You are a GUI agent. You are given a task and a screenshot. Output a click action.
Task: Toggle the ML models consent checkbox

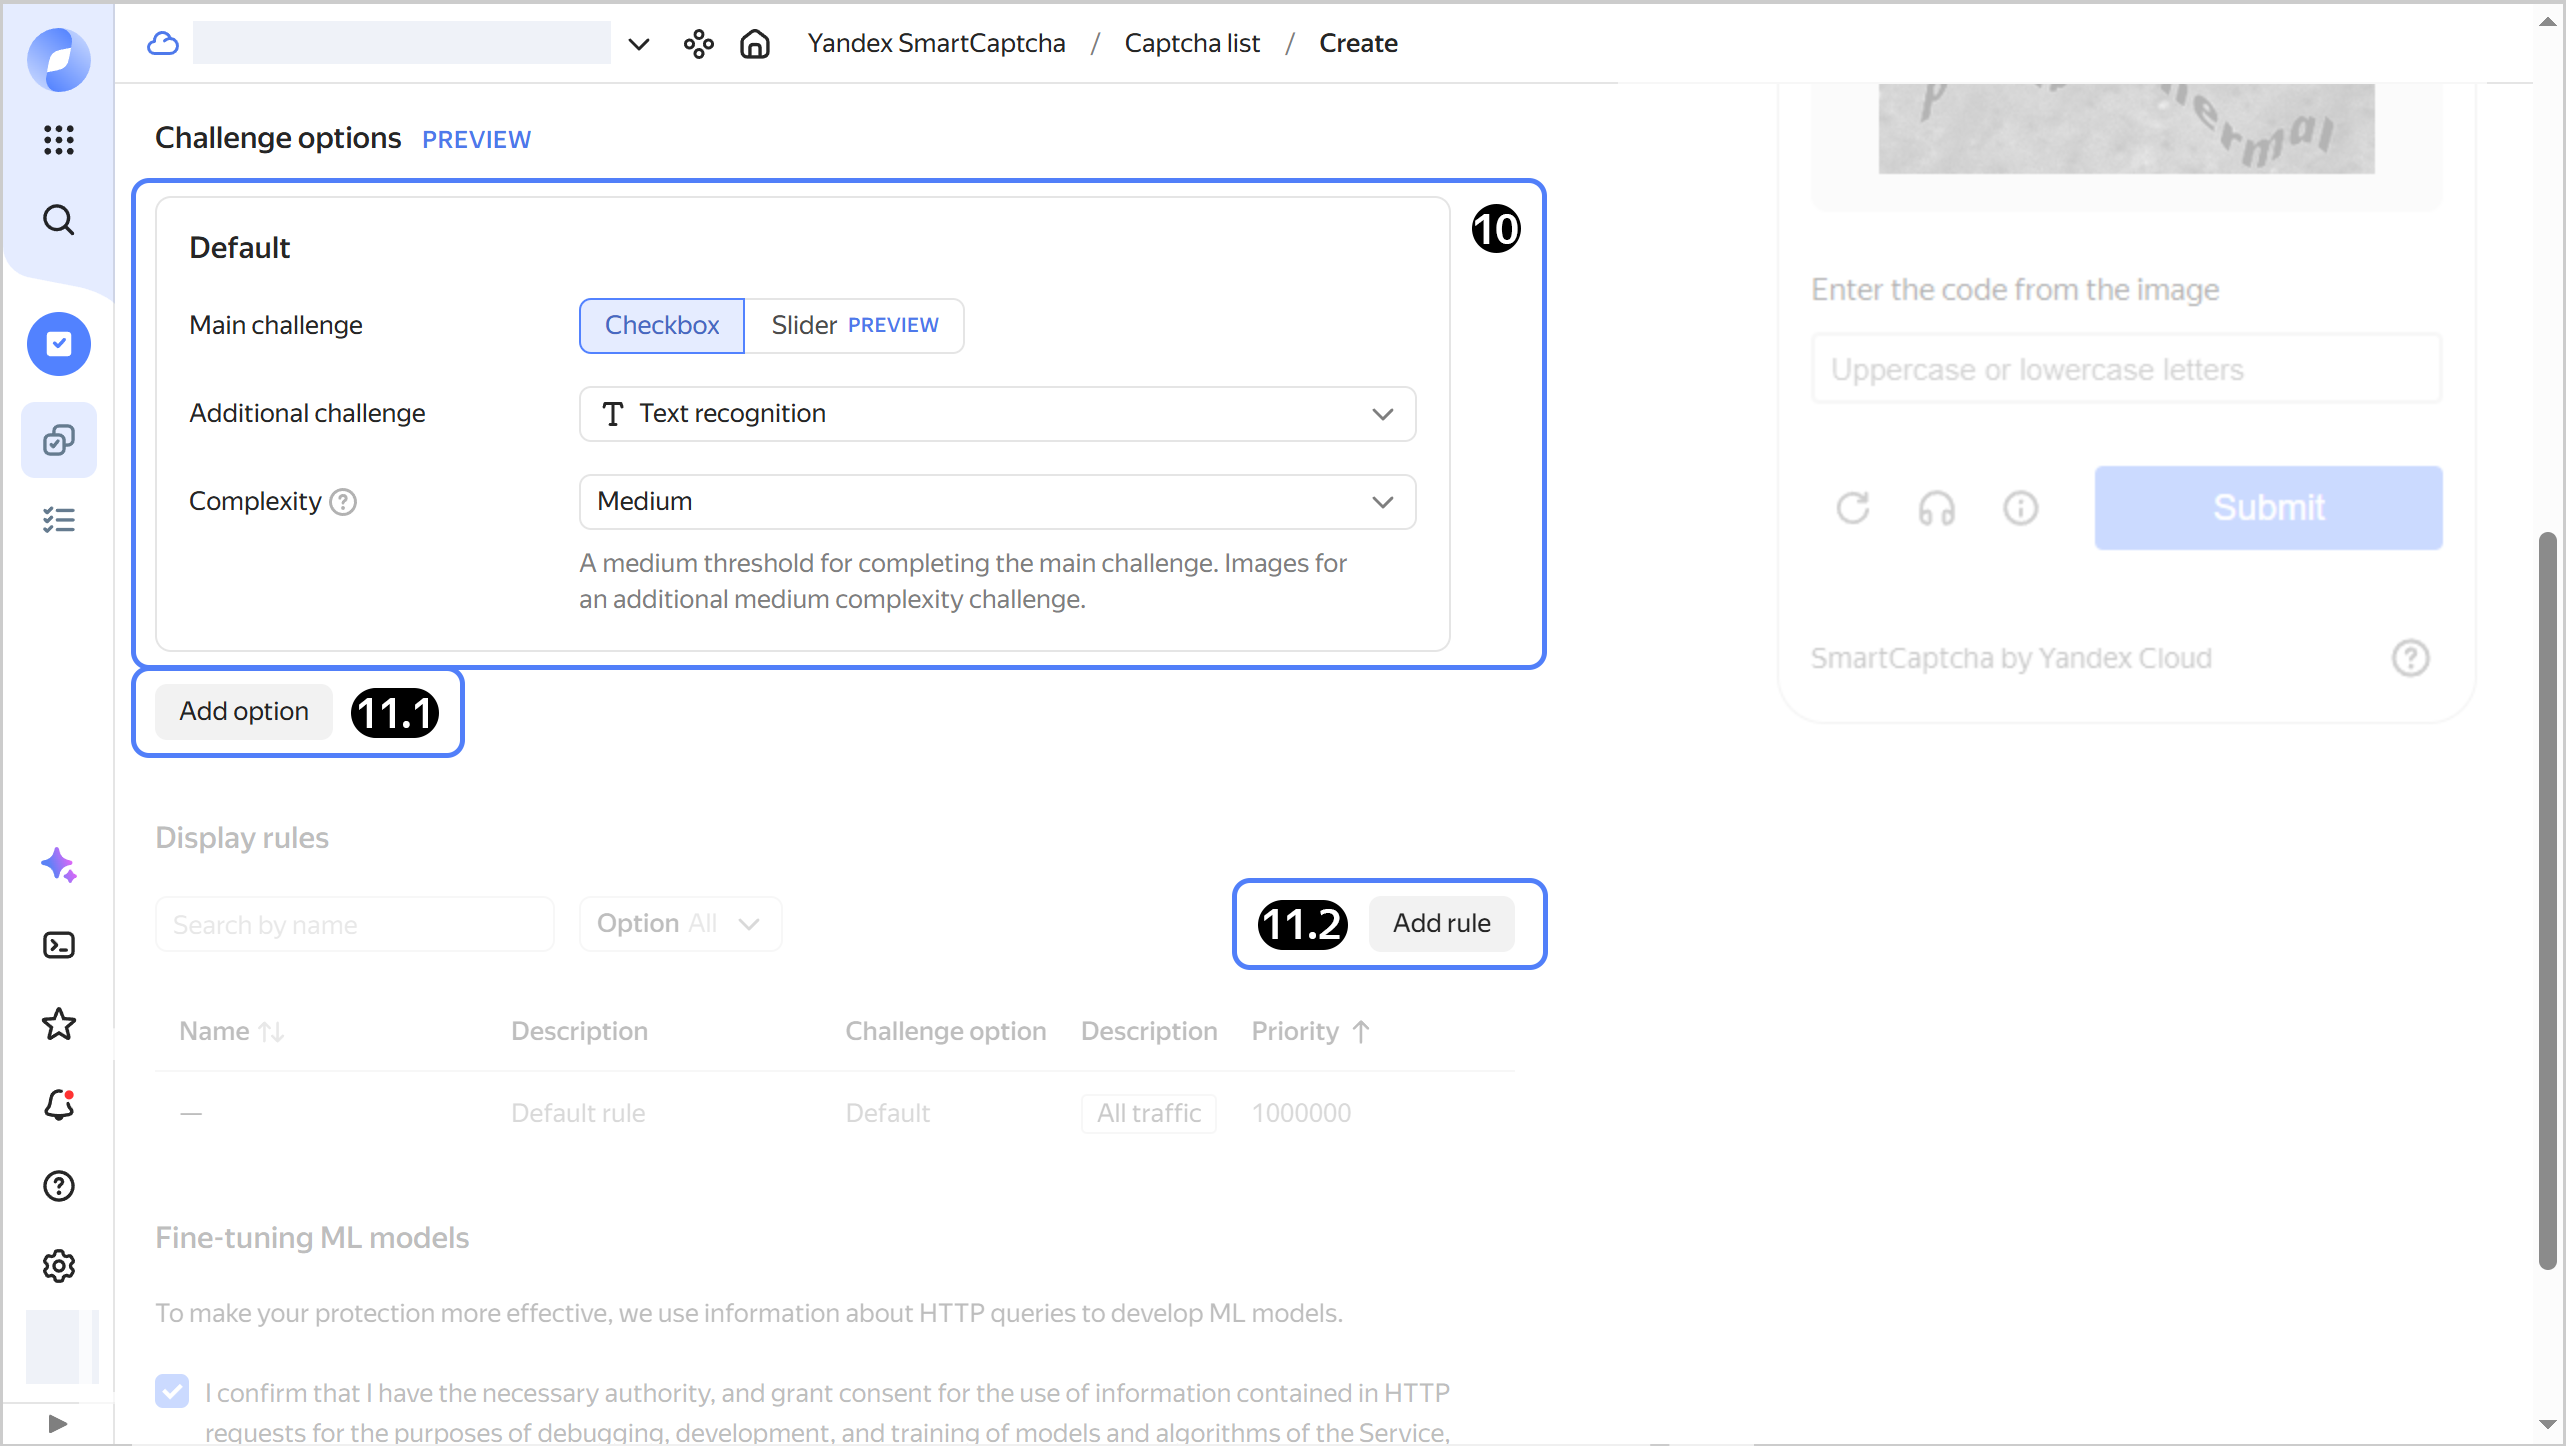(172, 1391)
